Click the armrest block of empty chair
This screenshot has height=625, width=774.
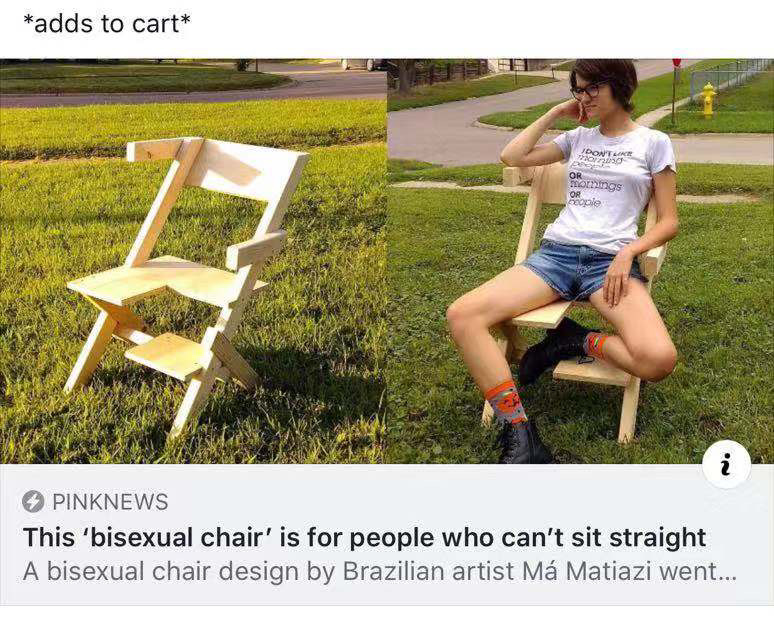pyautogui.click(x=255, y=250)
